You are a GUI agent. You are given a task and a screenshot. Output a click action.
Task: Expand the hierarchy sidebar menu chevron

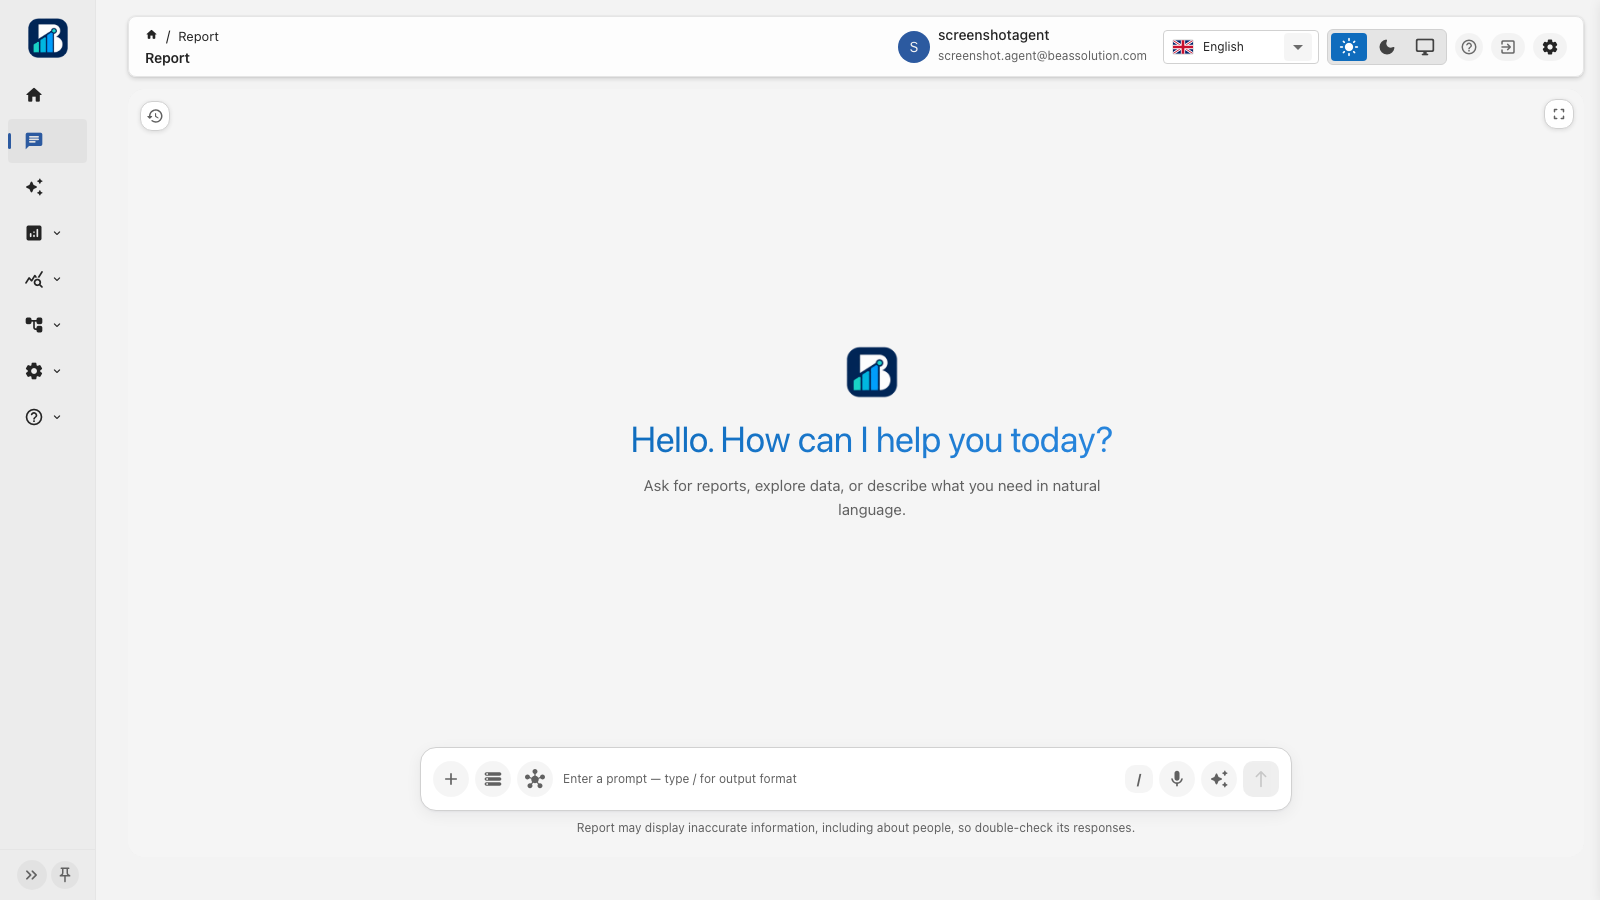click(57, 325)
